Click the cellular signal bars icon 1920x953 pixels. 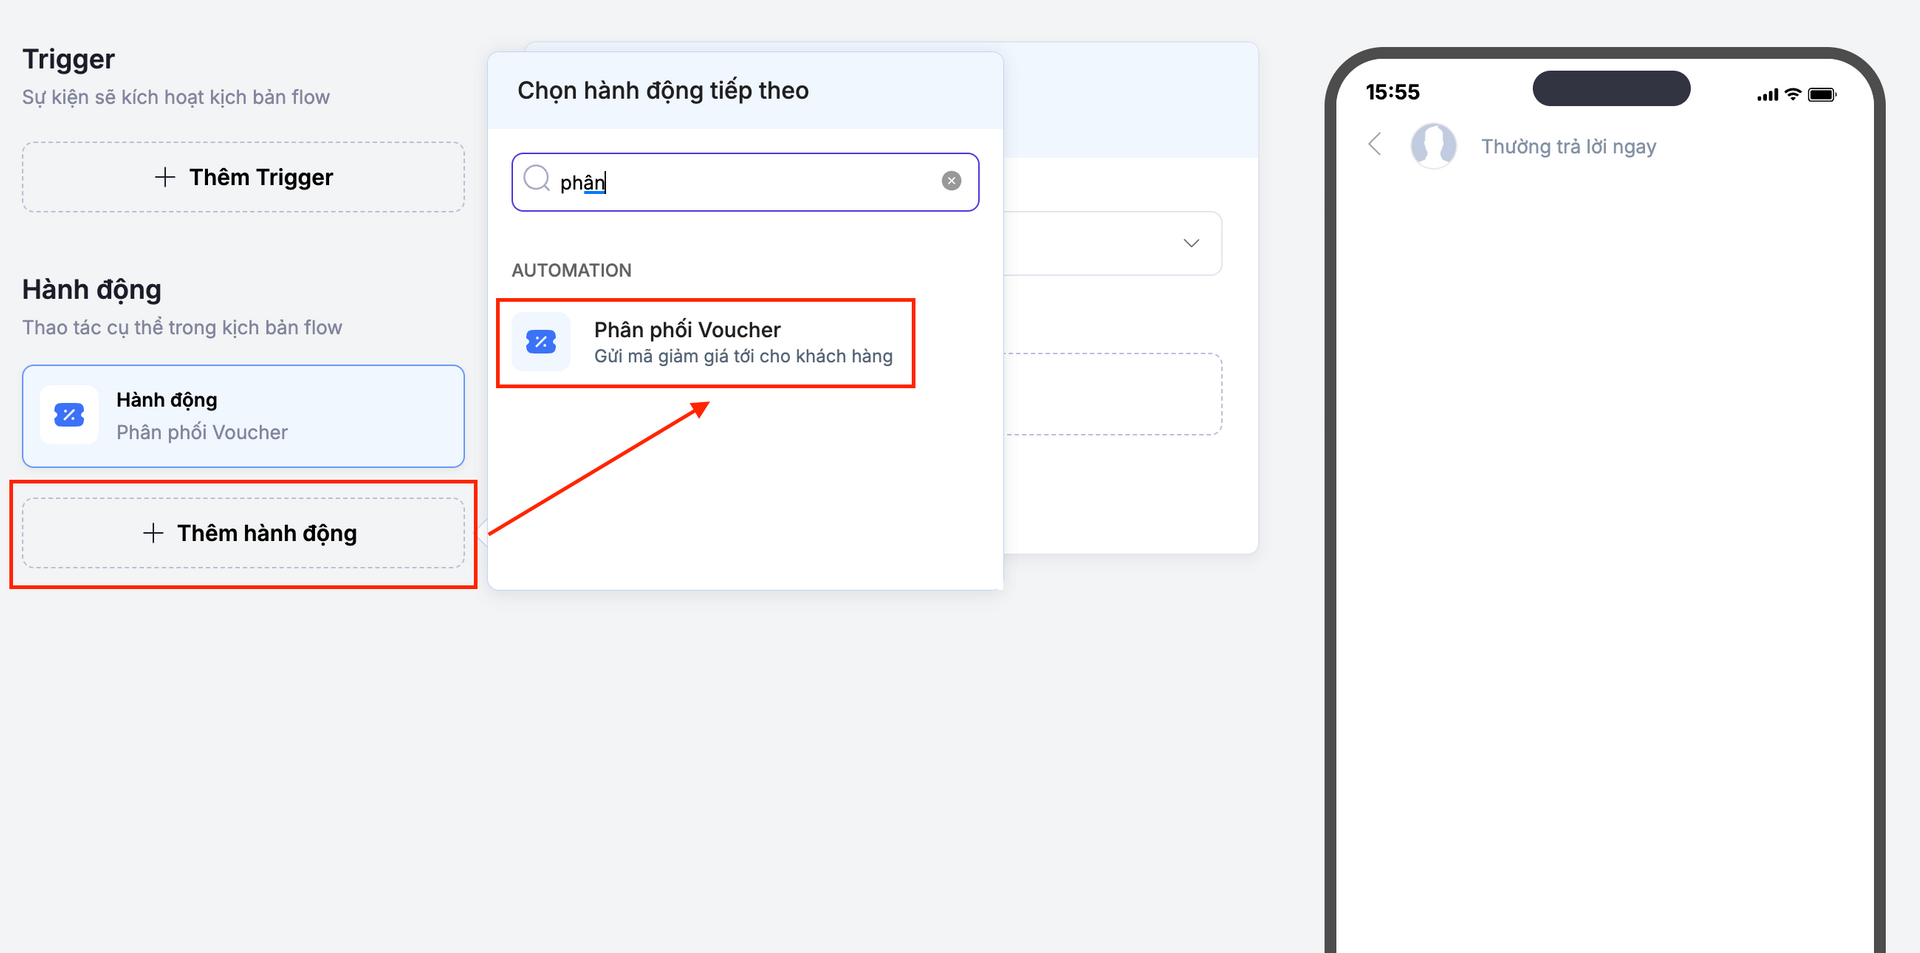(1767, 96)
